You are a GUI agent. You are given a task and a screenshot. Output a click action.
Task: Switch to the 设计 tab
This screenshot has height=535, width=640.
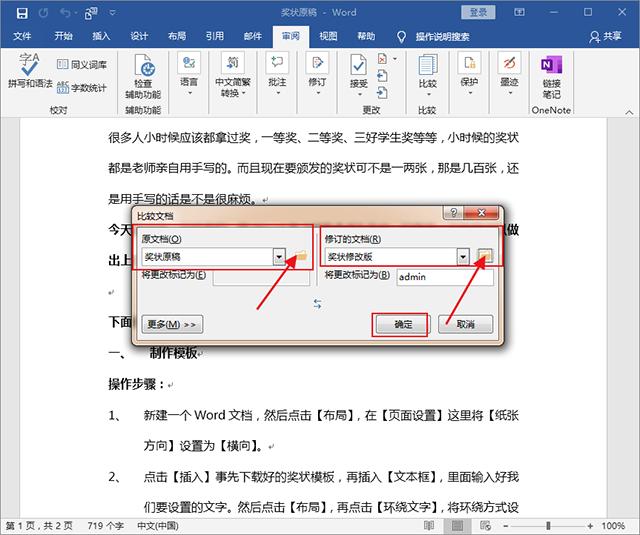139,36
